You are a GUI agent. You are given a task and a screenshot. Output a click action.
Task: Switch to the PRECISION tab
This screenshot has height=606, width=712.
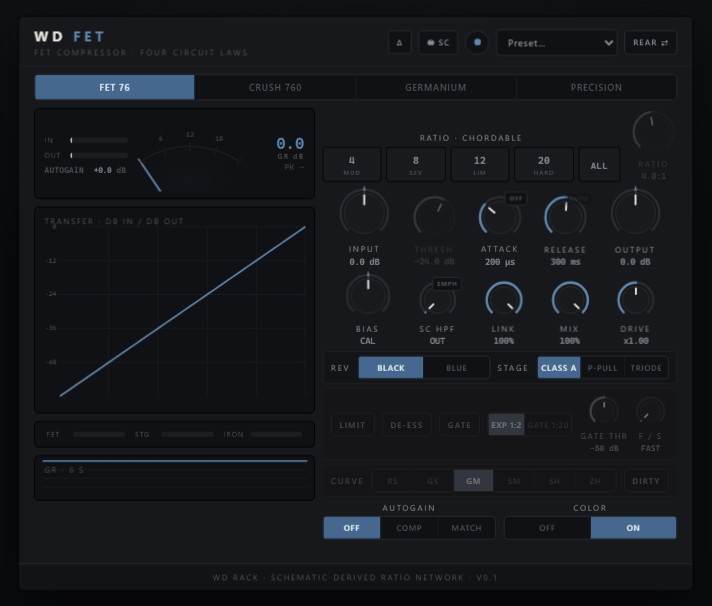point(596,87)
